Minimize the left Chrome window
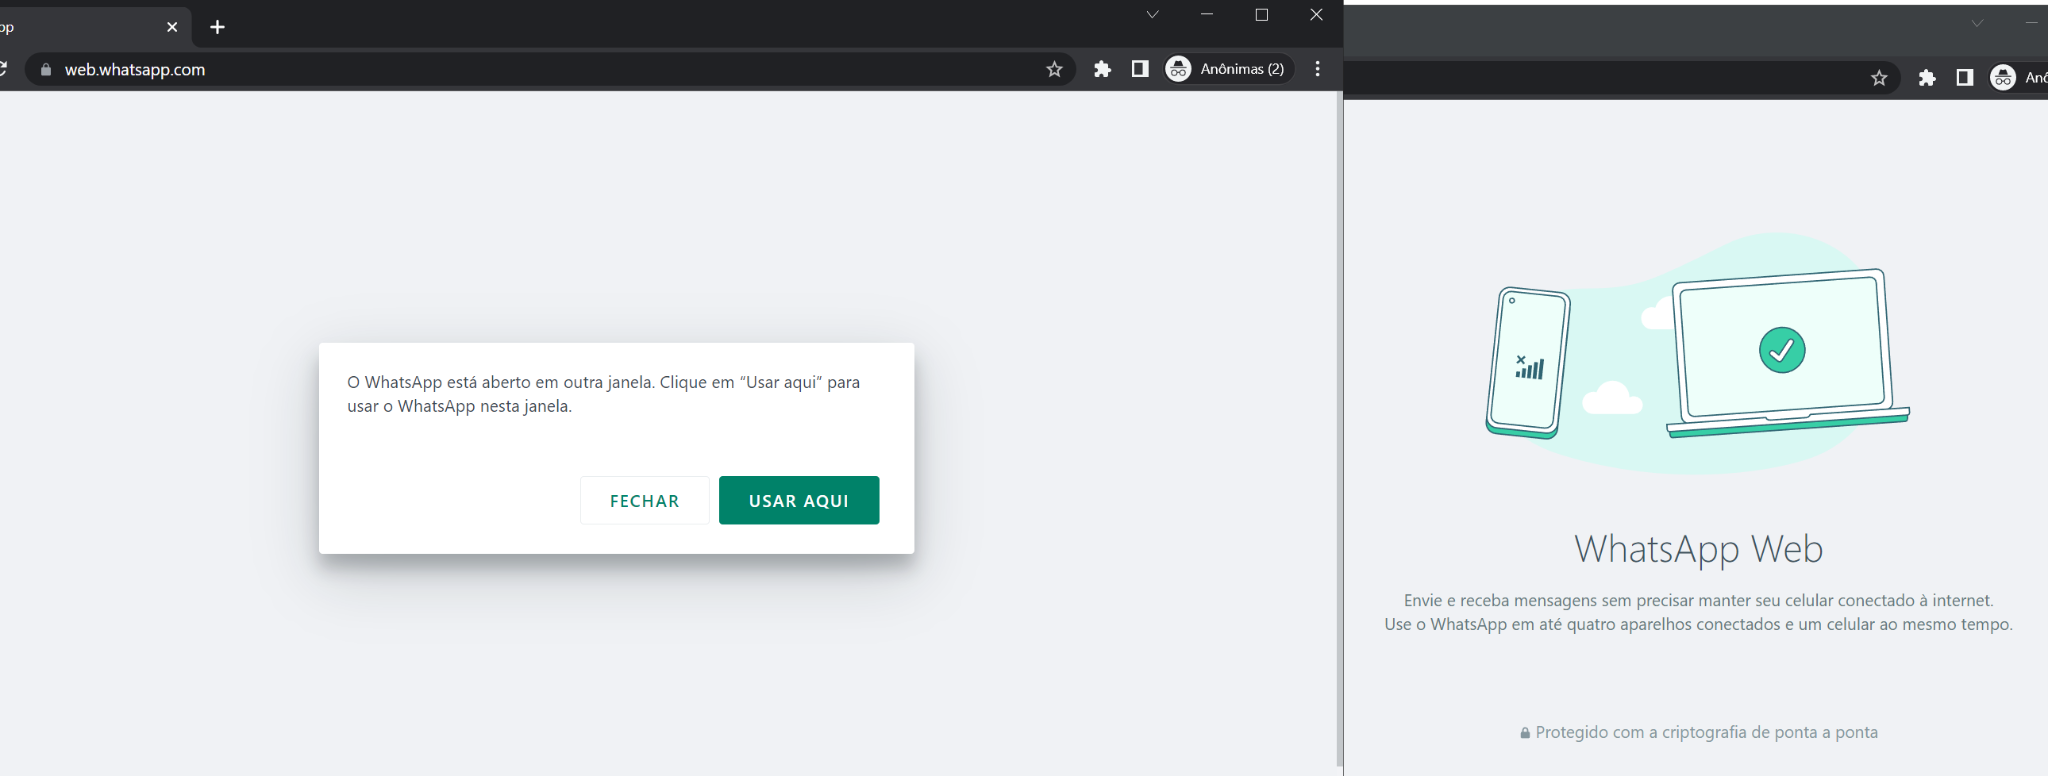2048x776 pixels. point(1207,14)
